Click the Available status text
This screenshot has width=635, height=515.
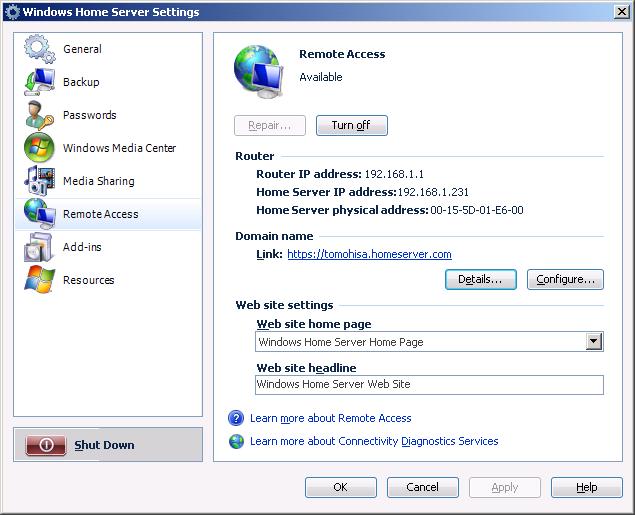point(321,77)
